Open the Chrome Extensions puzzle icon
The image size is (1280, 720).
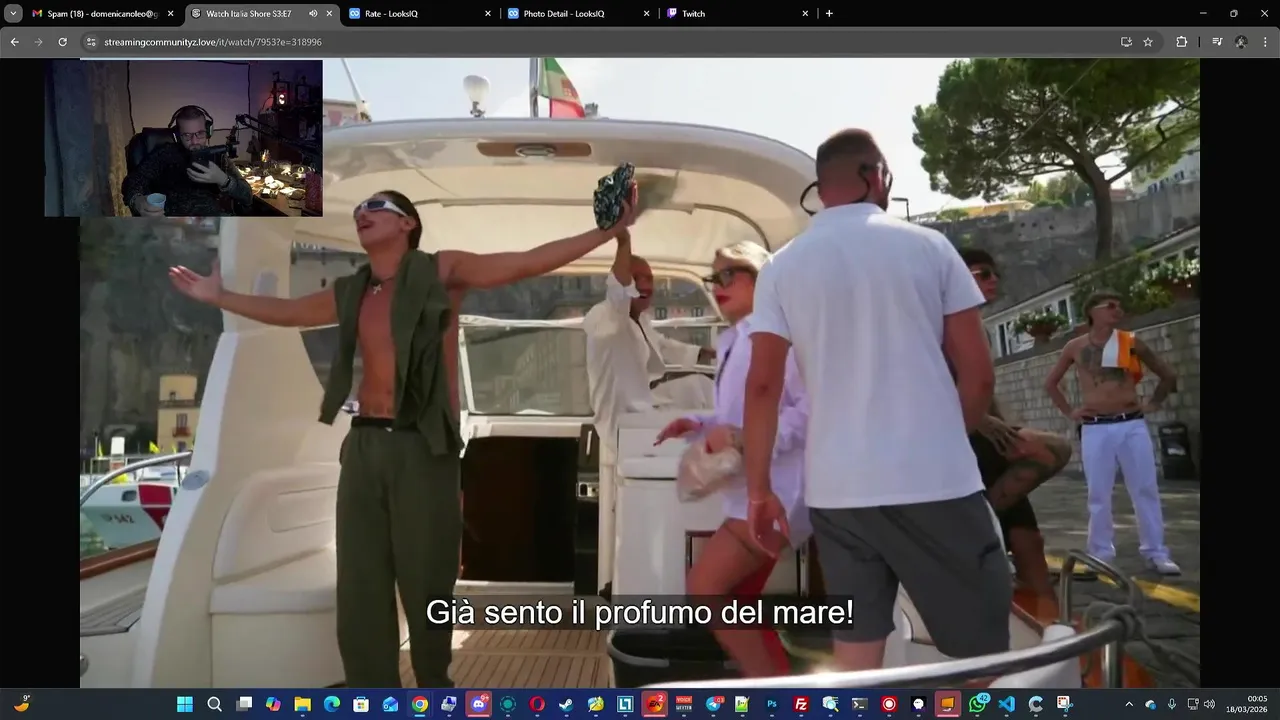tap(1181, 42)
